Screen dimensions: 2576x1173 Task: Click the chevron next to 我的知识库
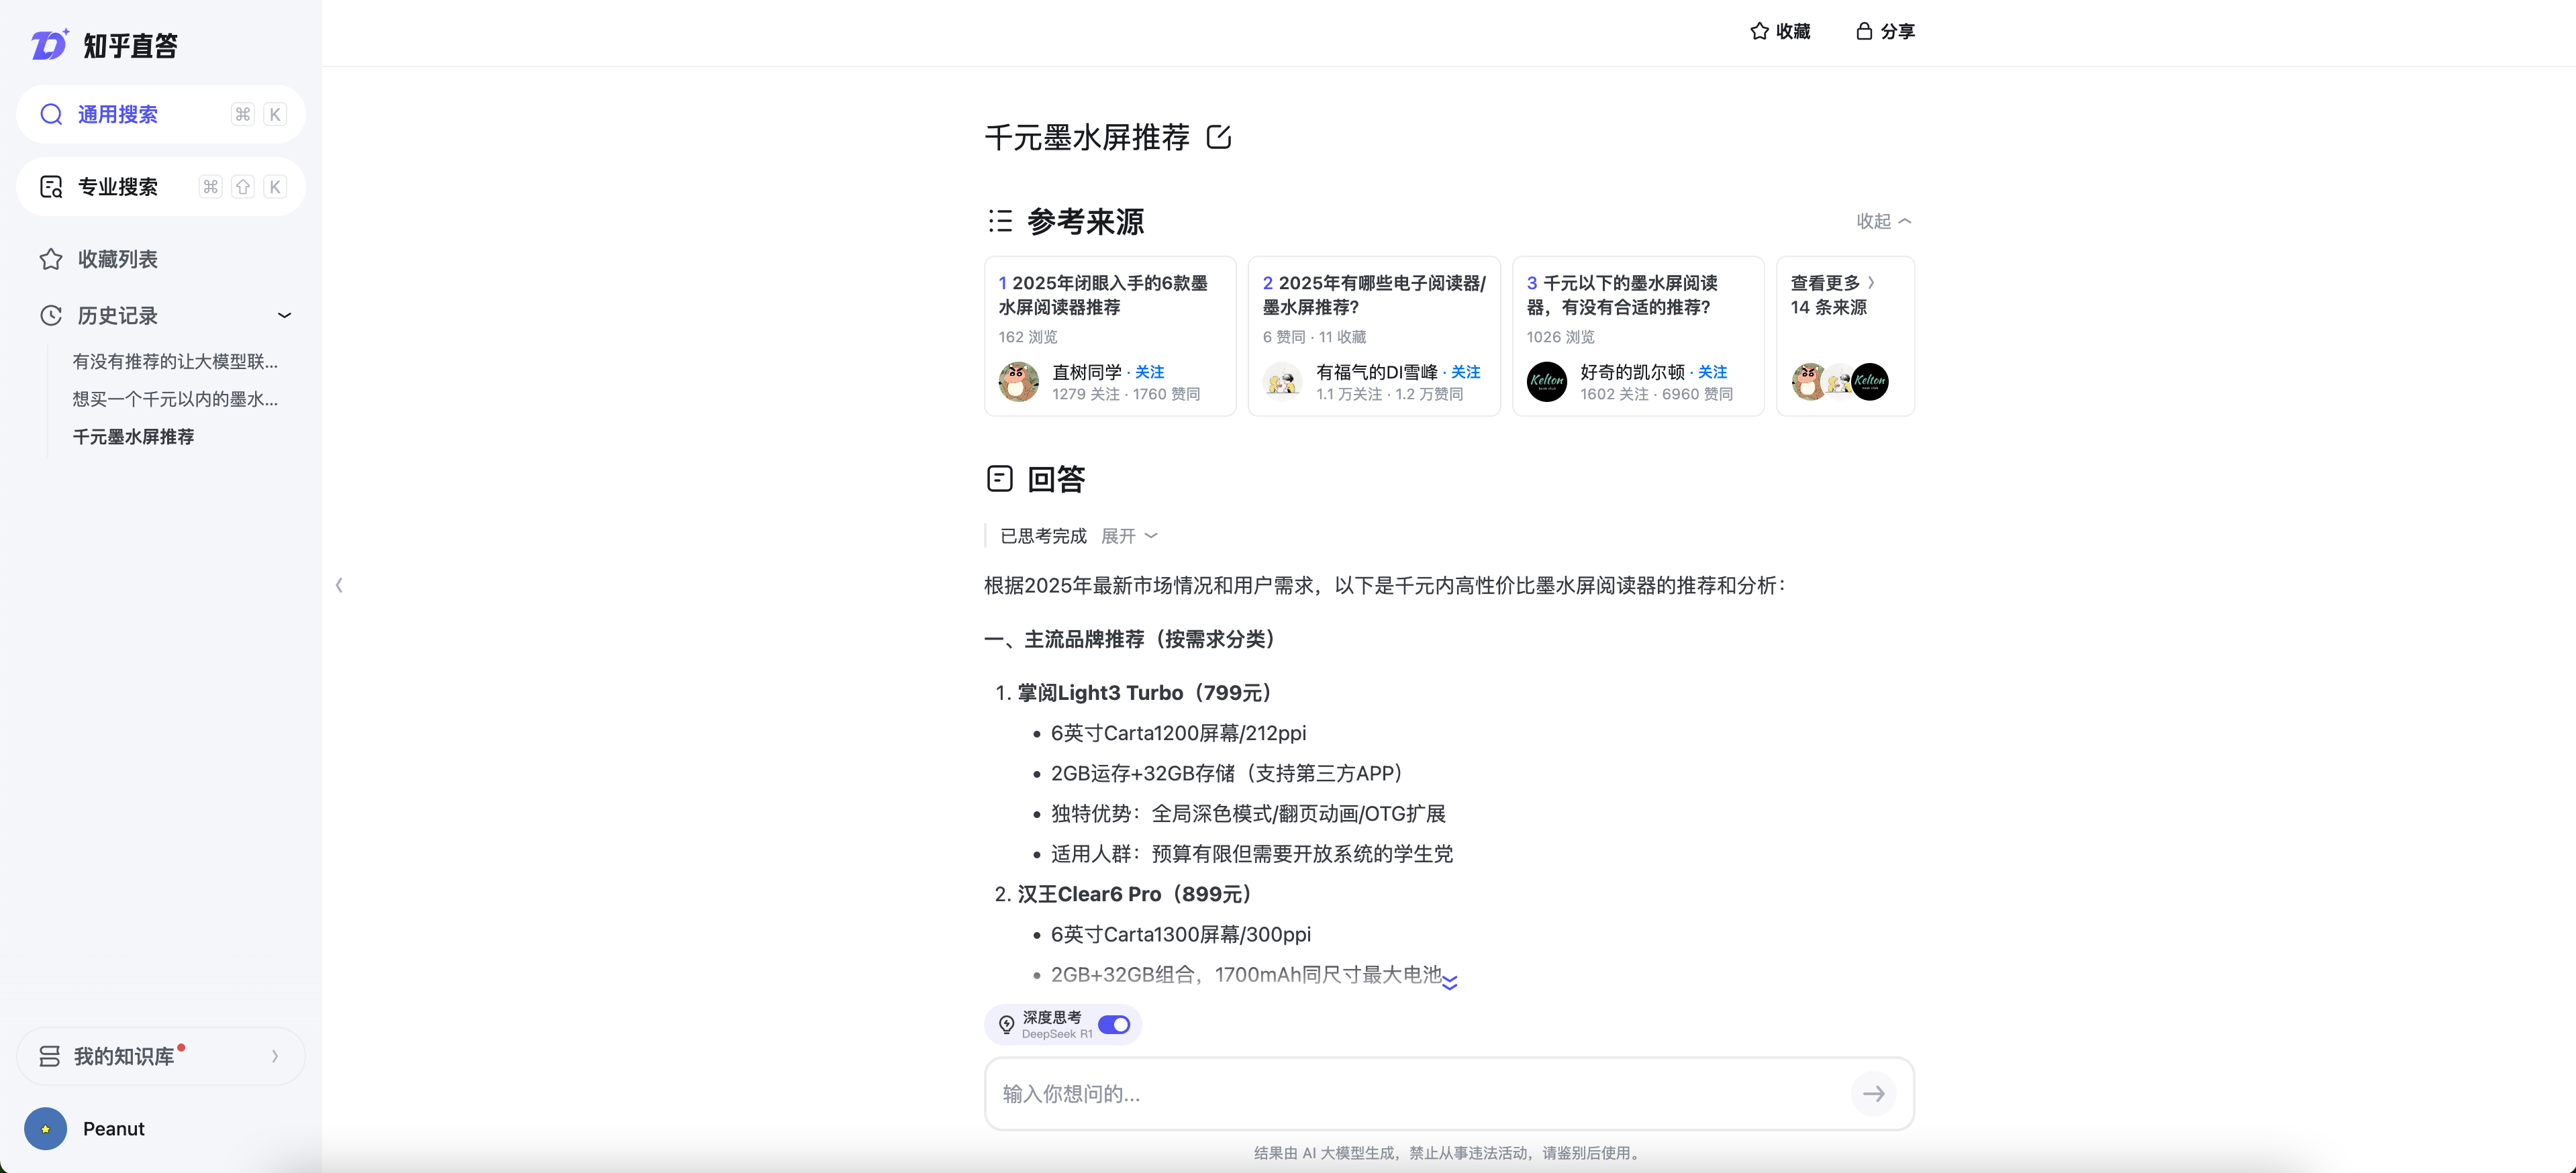coord(275,1056)
